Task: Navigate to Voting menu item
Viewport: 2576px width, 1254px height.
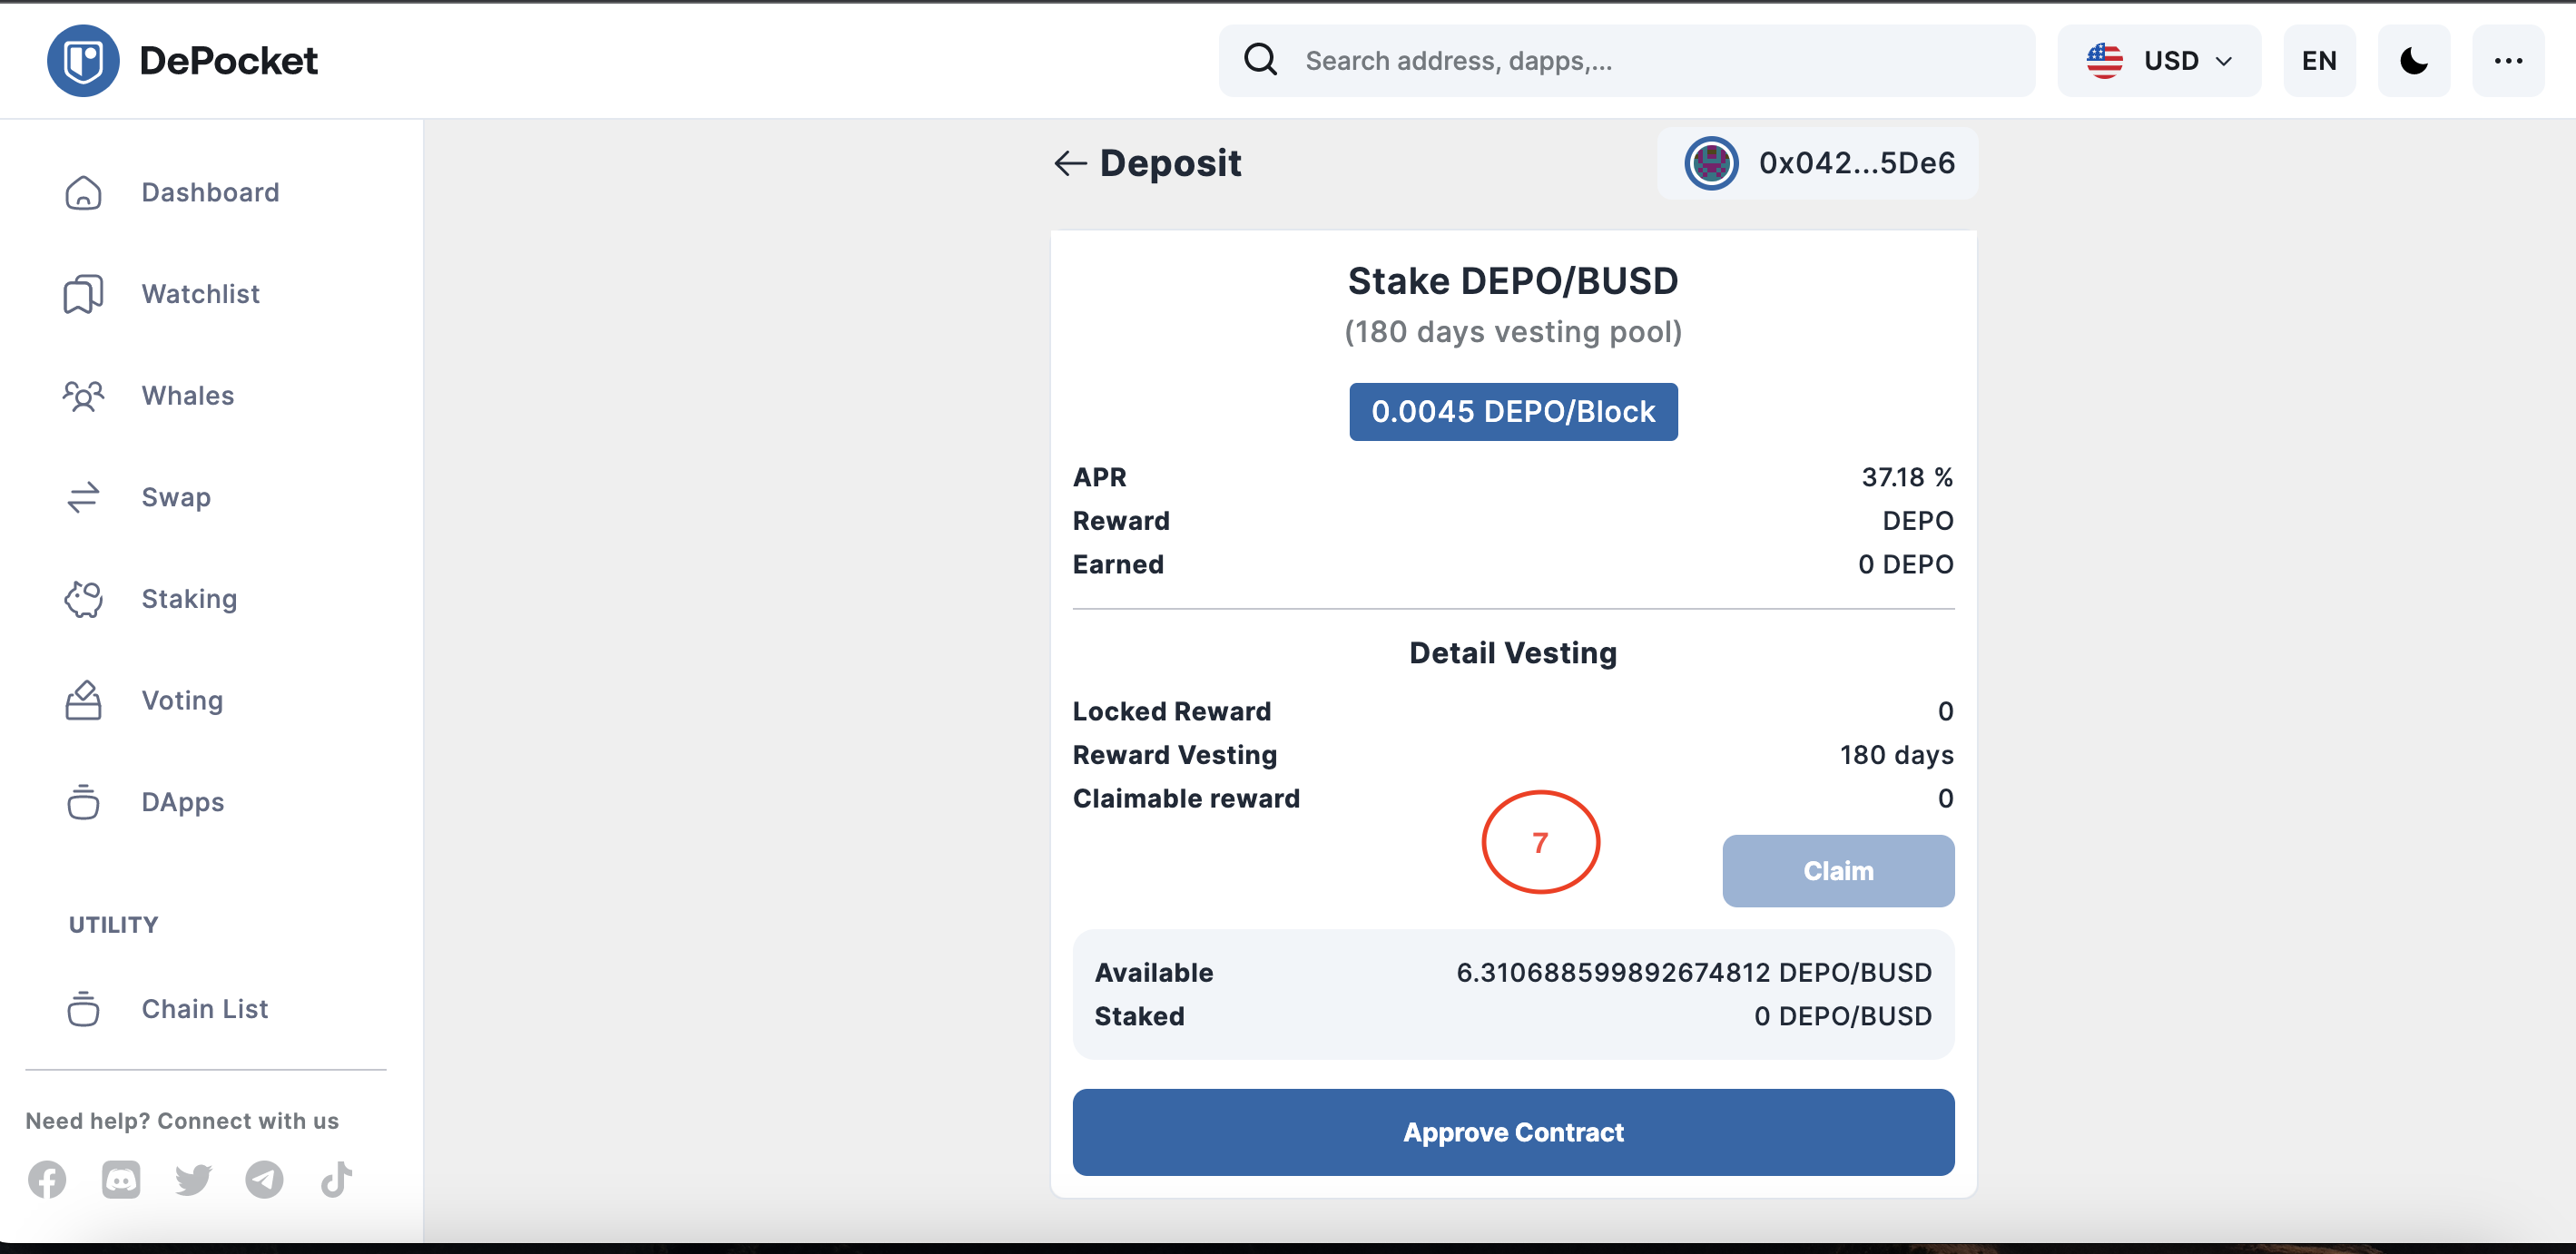Action: [x=182, y=700]
